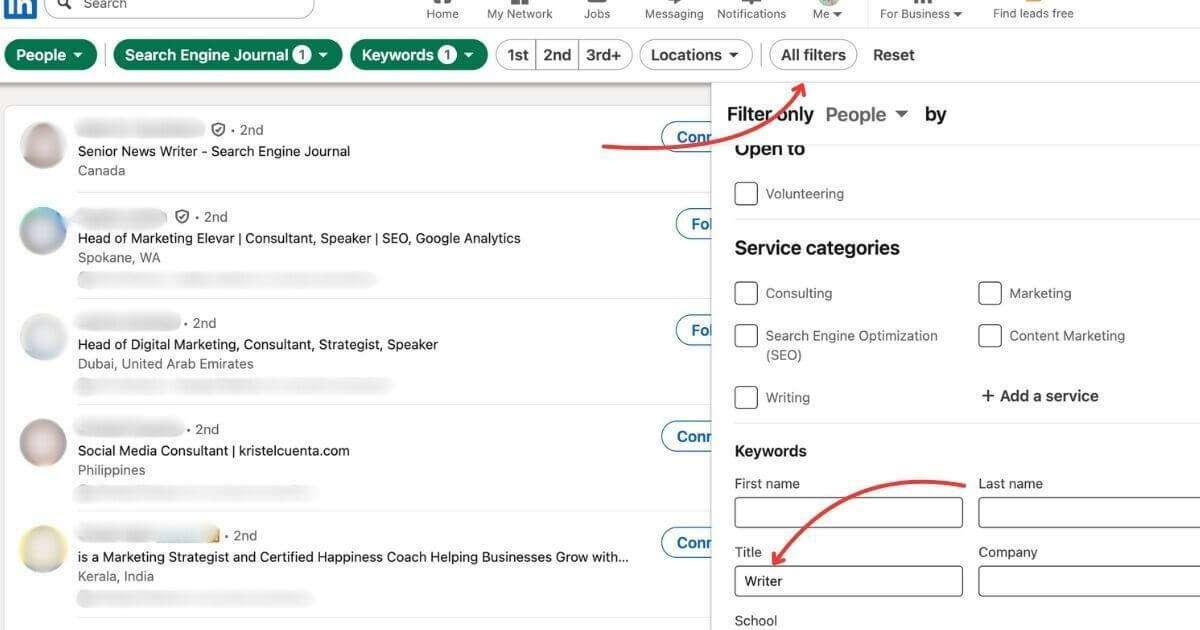Screen dimensions: 1200x630
Task: Expand the Keywords filter dropdown
Action: pyautogui.click(x=418, y=54)
